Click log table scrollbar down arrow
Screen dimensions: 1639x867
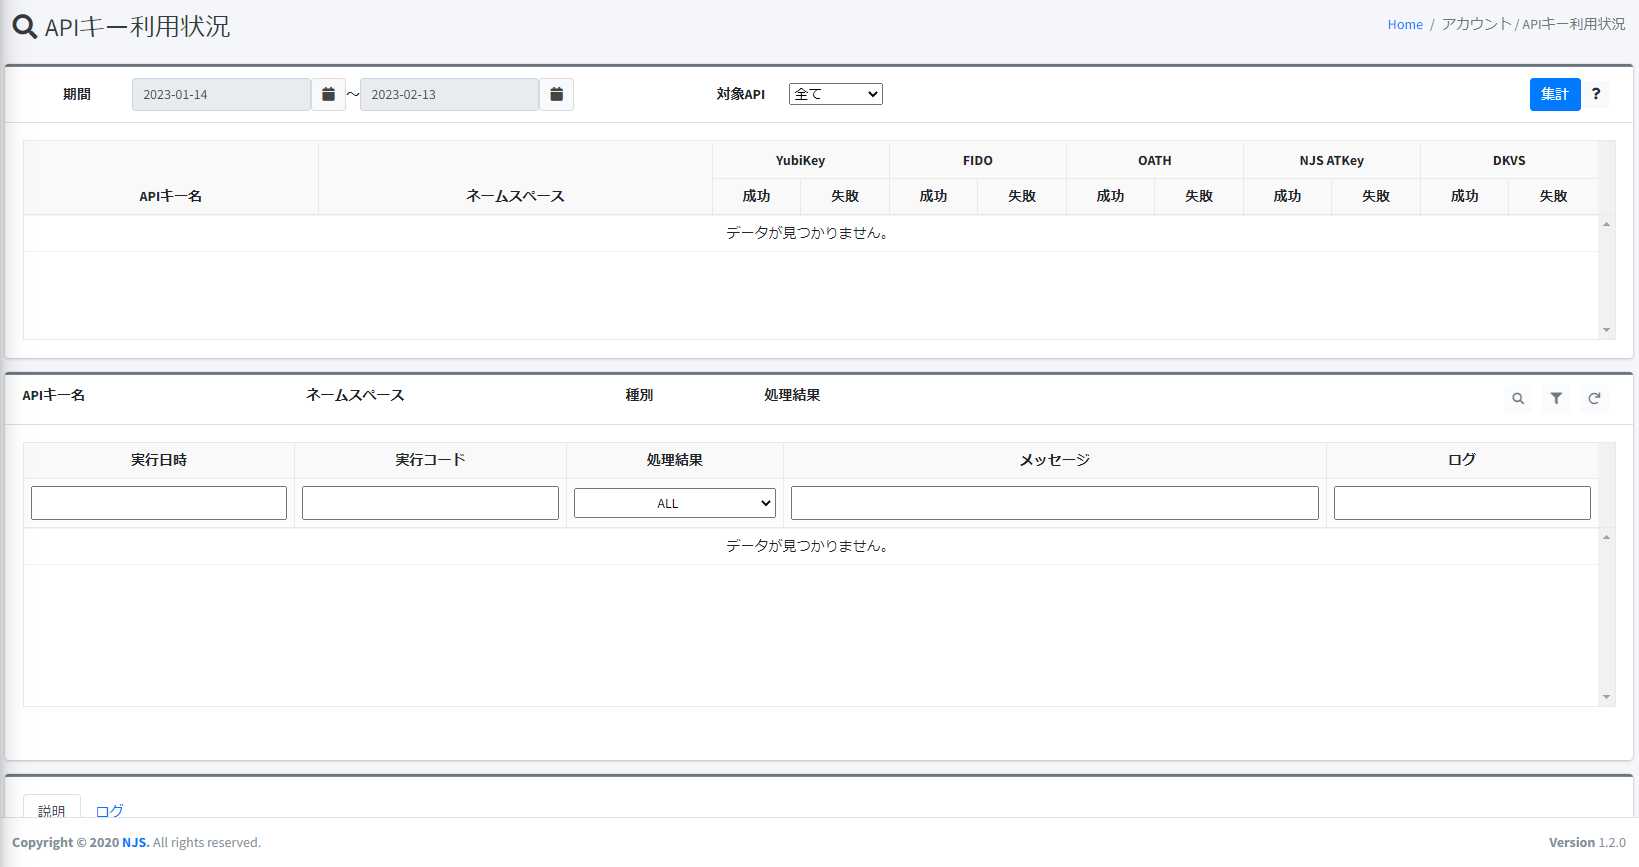(x=1606, y=697)
